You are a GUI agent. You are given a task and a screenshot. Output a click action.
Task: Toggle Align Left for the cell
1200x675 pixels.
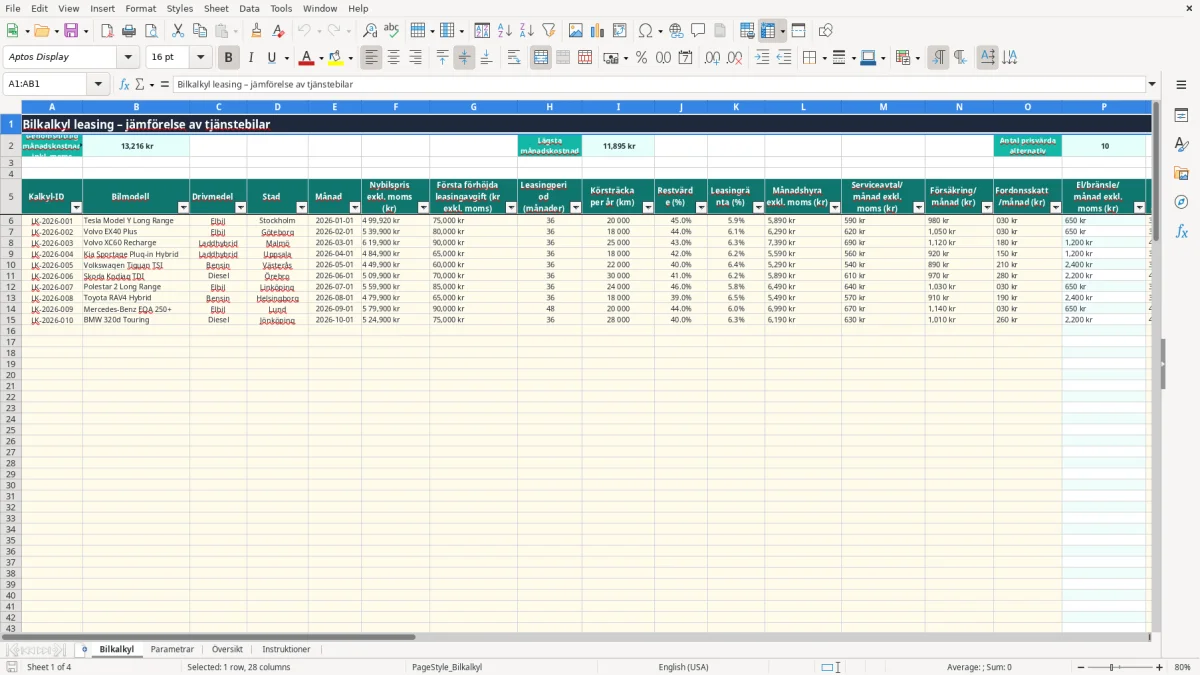tap(372, 58)
